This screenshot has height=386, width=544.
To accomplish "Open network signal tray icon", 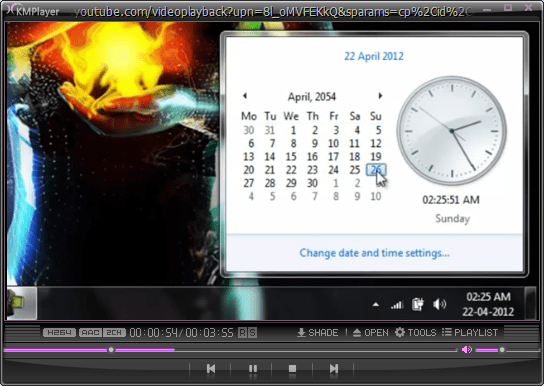I will [397, 305].
